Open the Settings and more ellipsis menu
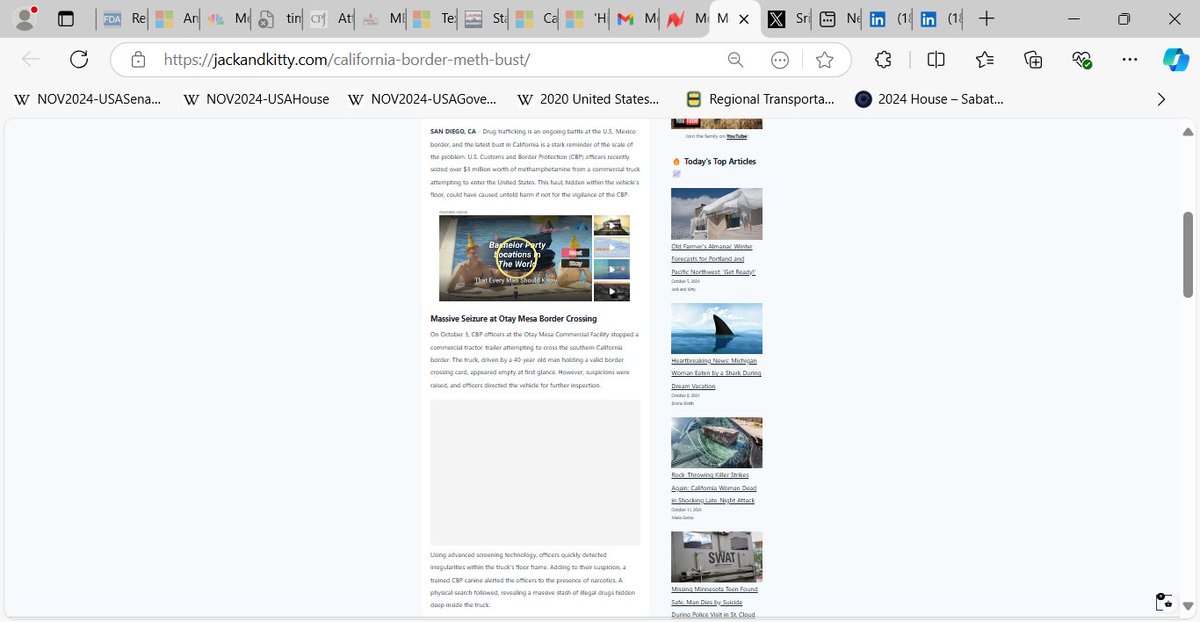Viewport: 1200px width, 622px height. point(1129,60)
